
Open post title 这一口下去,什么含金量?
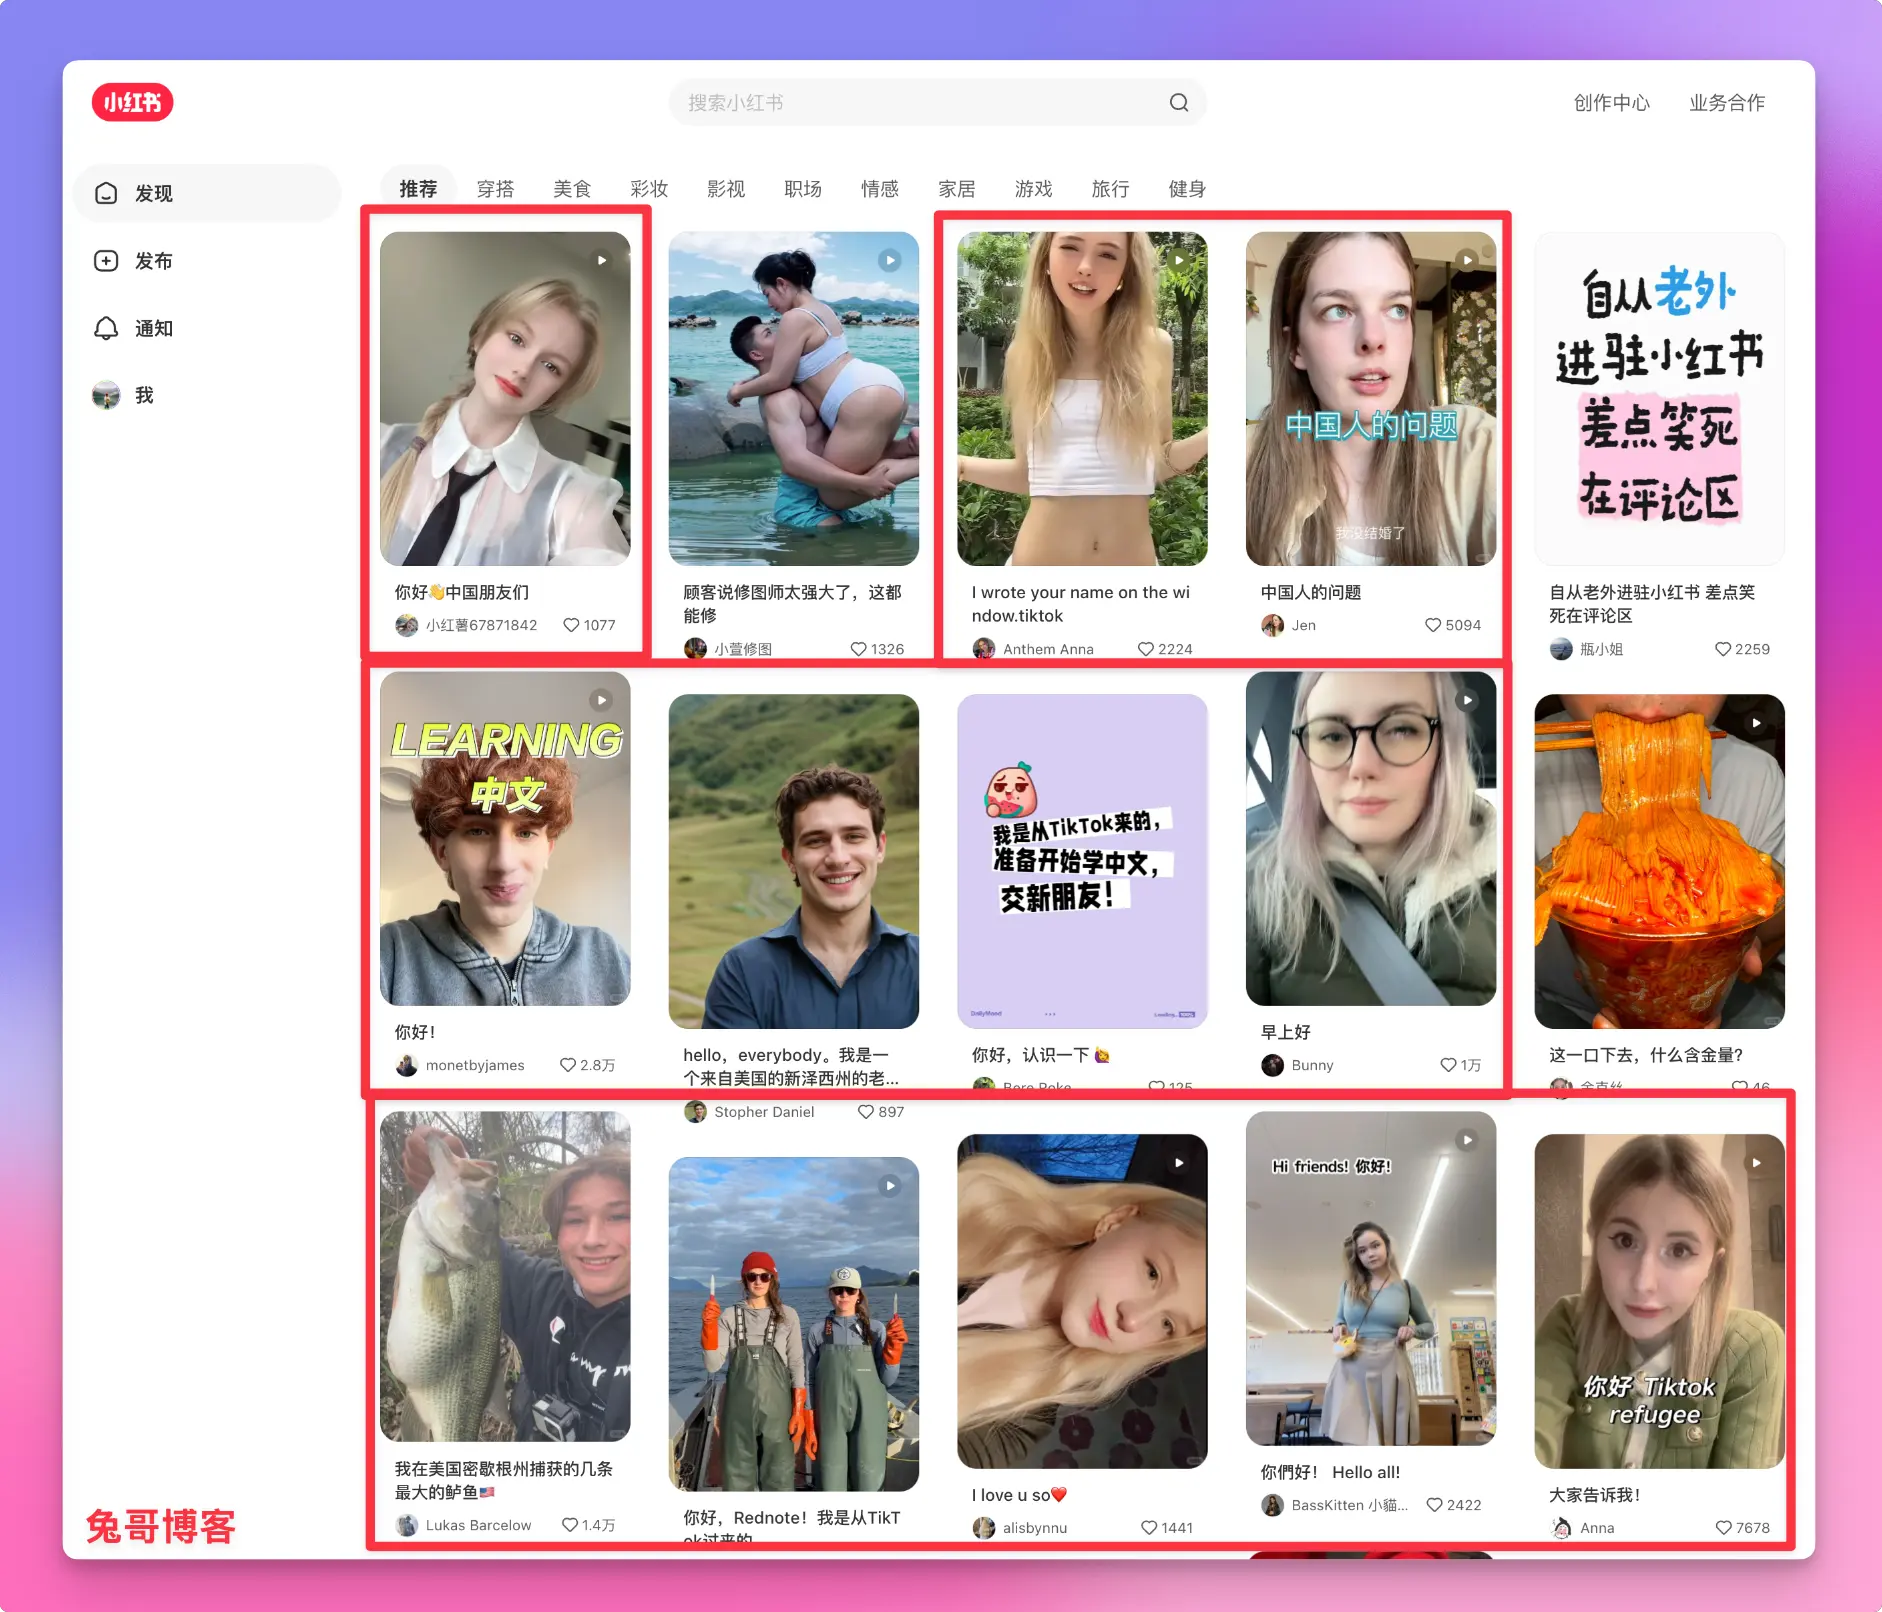(1646, 1055)
